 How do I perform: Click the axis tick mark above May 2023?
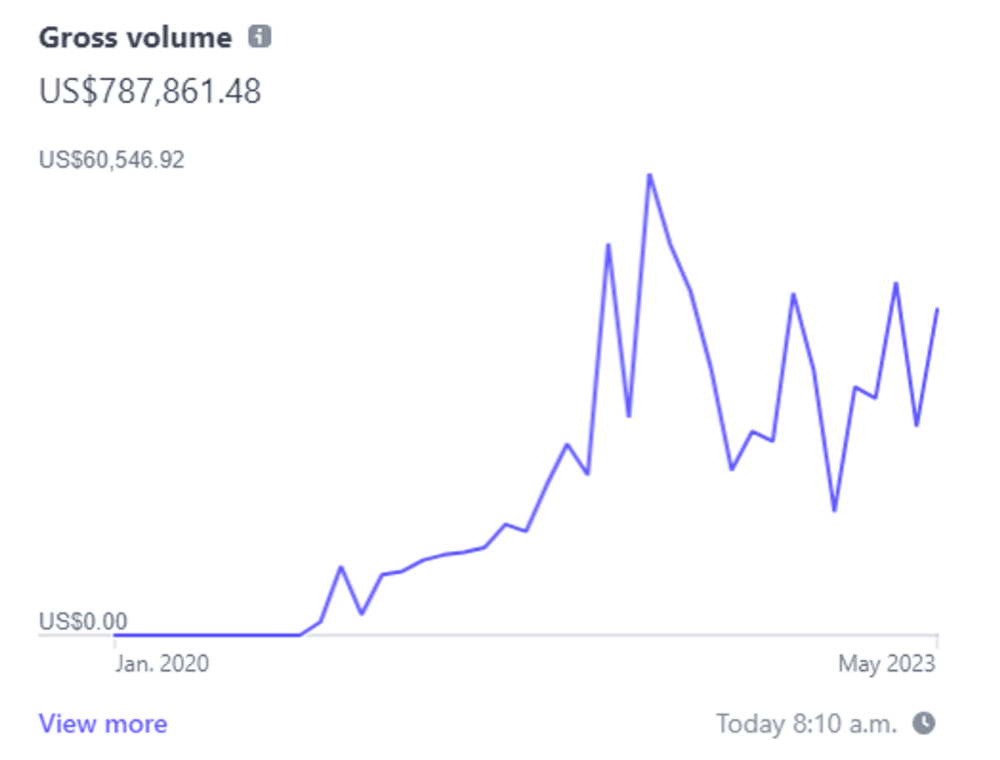pos(937,640)
